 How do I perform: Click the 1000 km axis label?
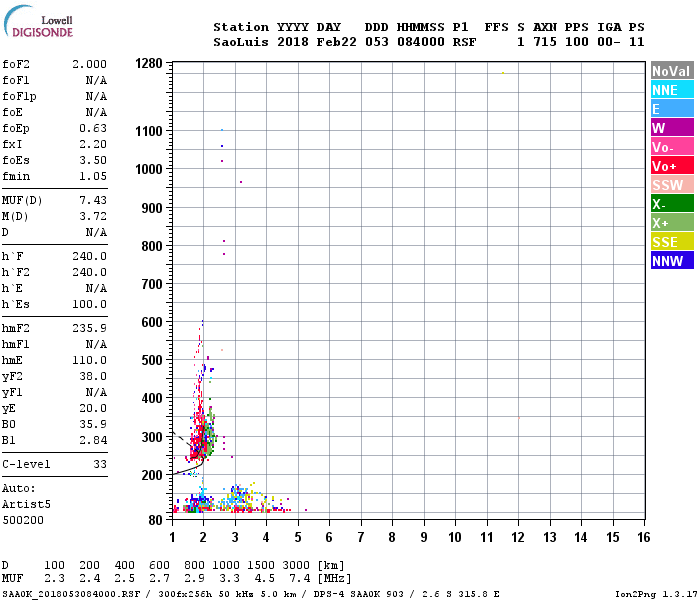149,169
